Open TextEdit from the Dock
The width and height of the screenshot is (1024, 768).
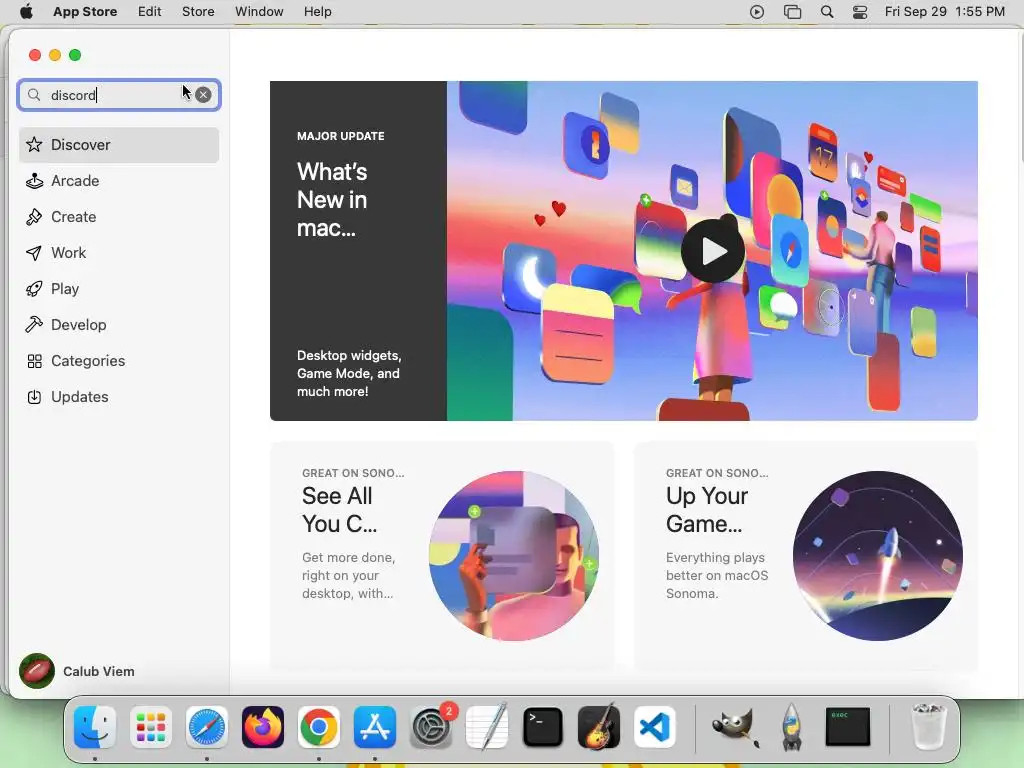pyautogui.click(x=487, y=727)
